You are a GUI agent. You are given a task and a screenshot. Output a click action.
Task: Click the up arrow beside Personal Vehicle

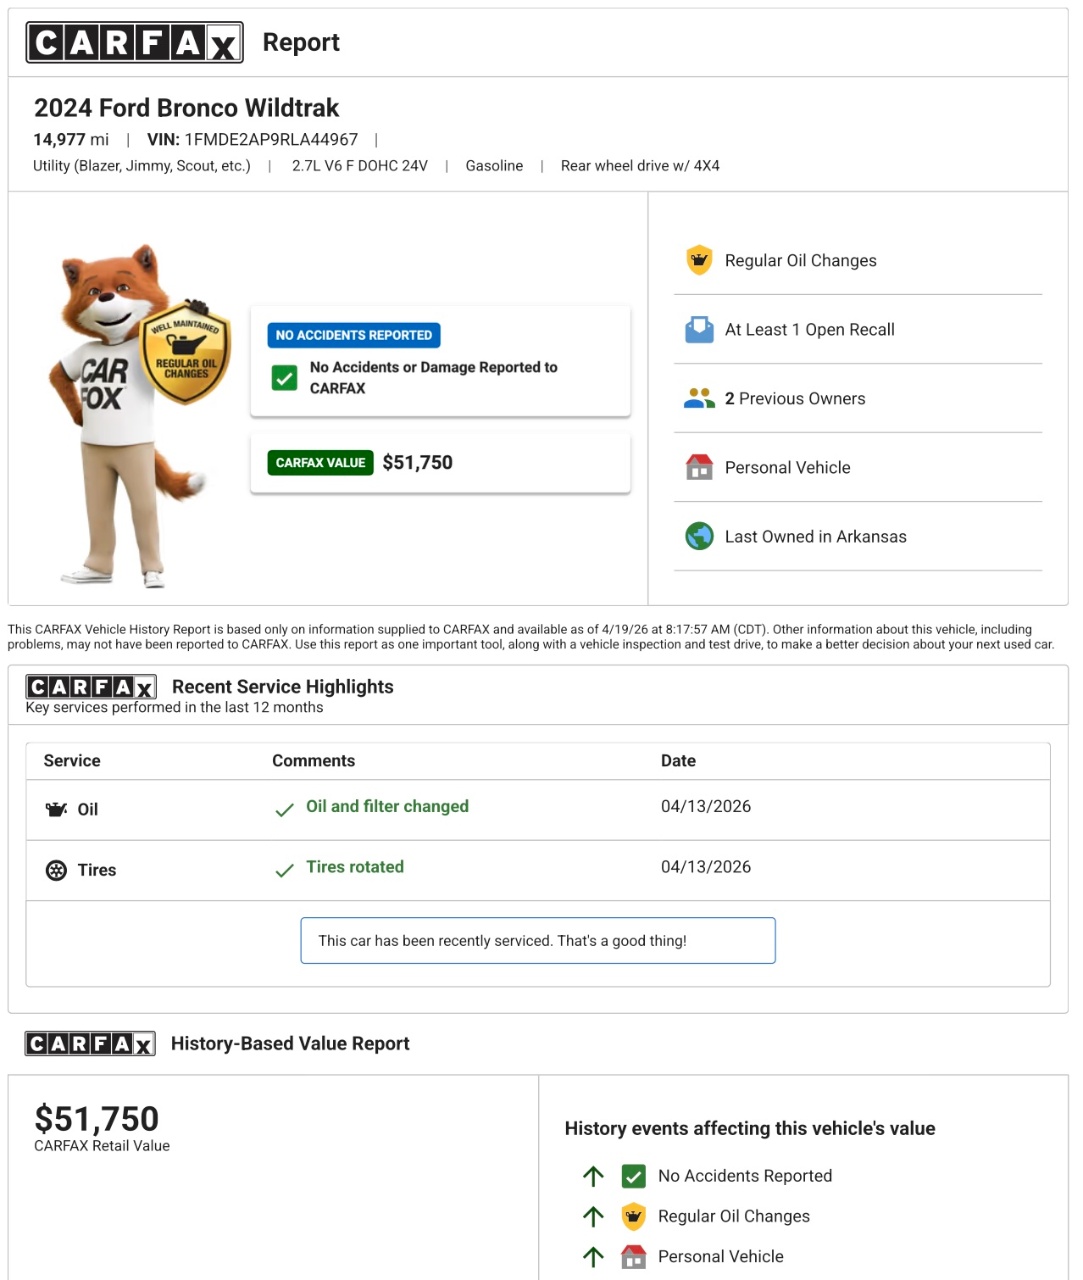coord(593,1256)
